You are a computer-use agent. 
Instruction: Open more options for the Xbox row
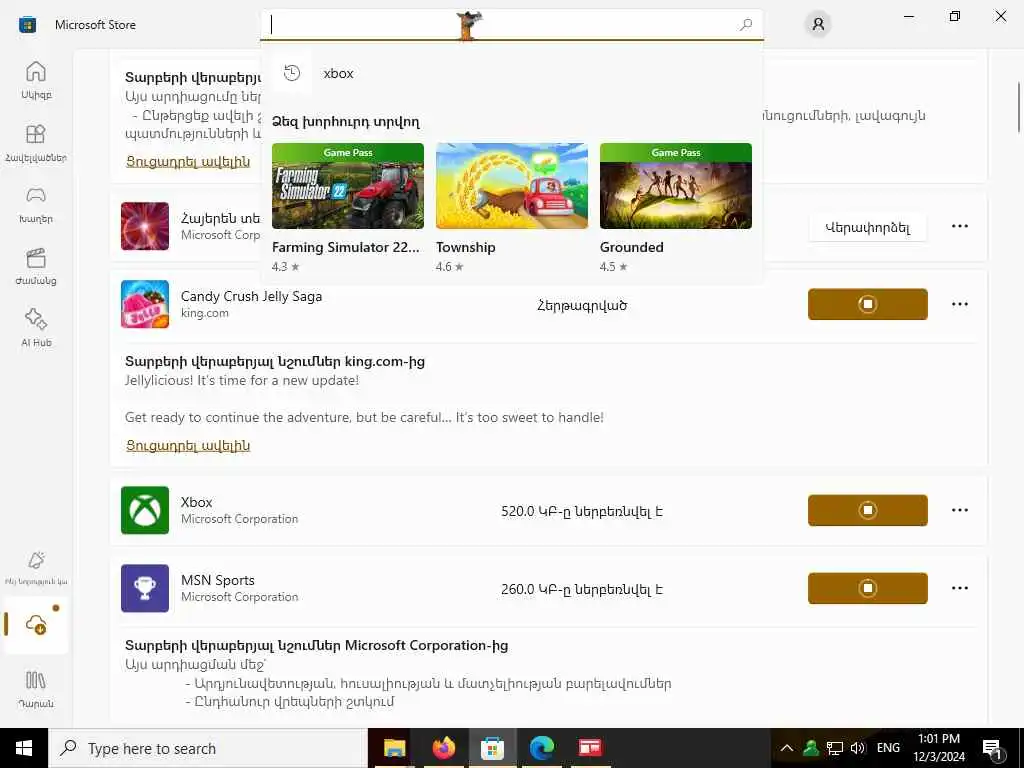click(959, 510)
